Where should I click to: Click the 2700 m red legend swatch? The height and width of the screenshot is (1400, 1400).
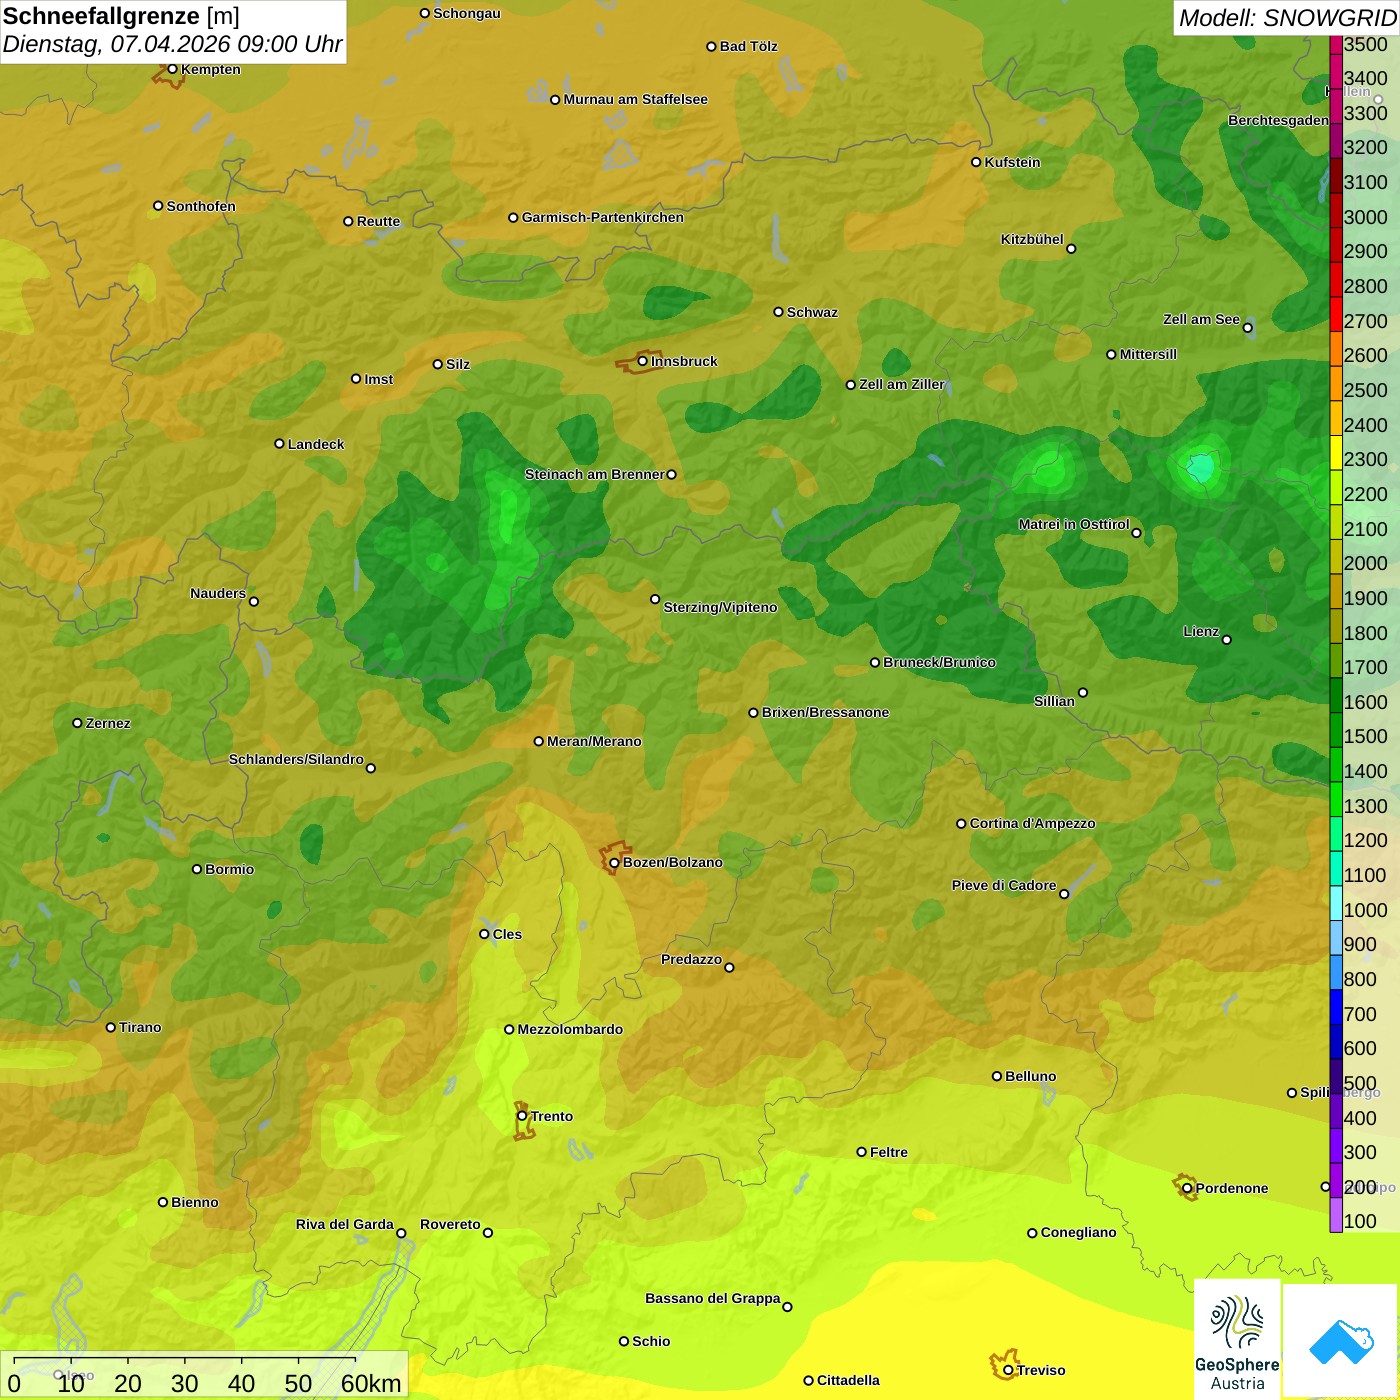[1336, 314]
